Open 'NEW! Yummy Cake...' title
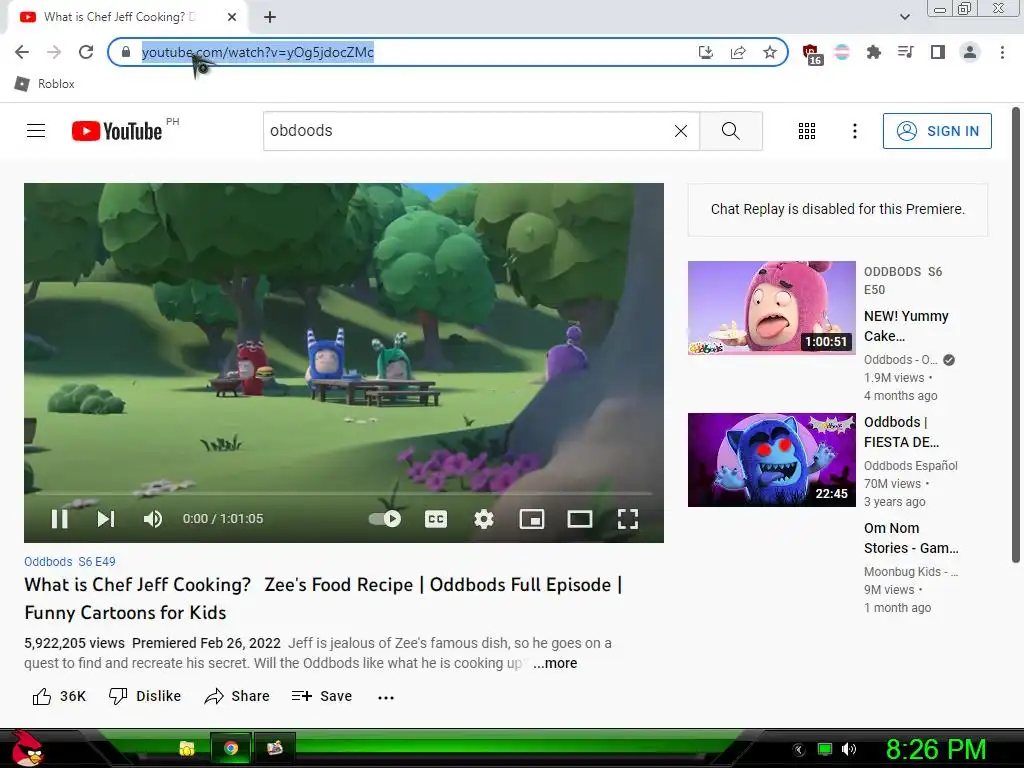 [x=906, y=326]
